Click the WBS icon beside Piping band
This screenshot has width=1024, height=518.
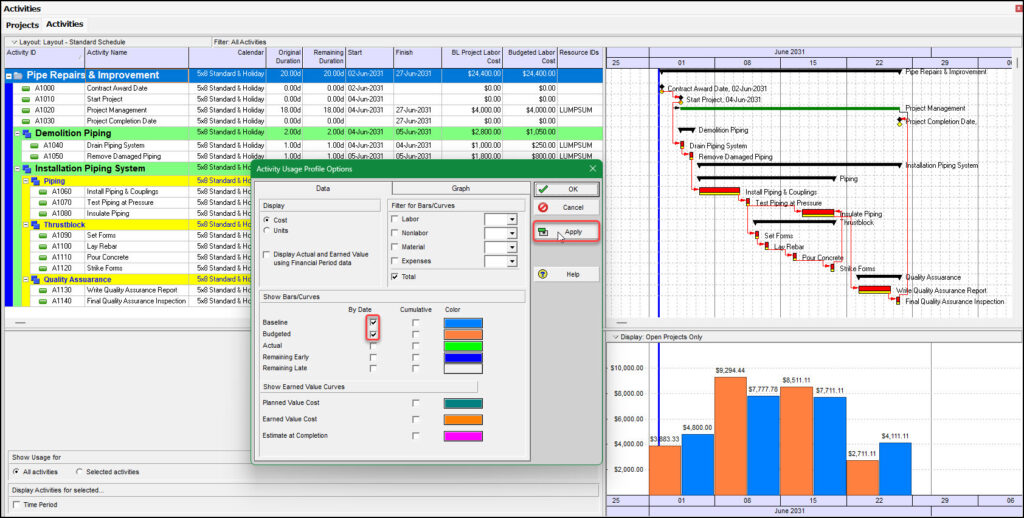(35, 181)
